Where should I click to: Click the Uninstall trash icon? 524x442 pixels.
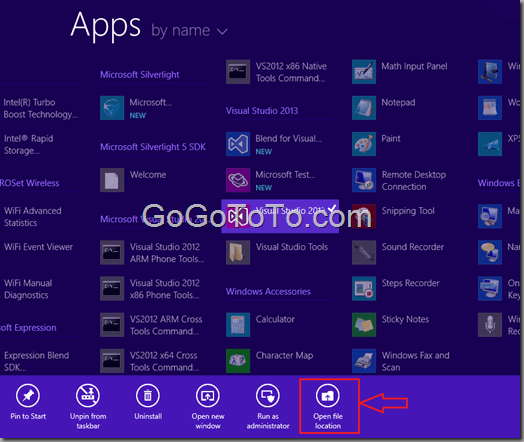[x=148, y=396]
